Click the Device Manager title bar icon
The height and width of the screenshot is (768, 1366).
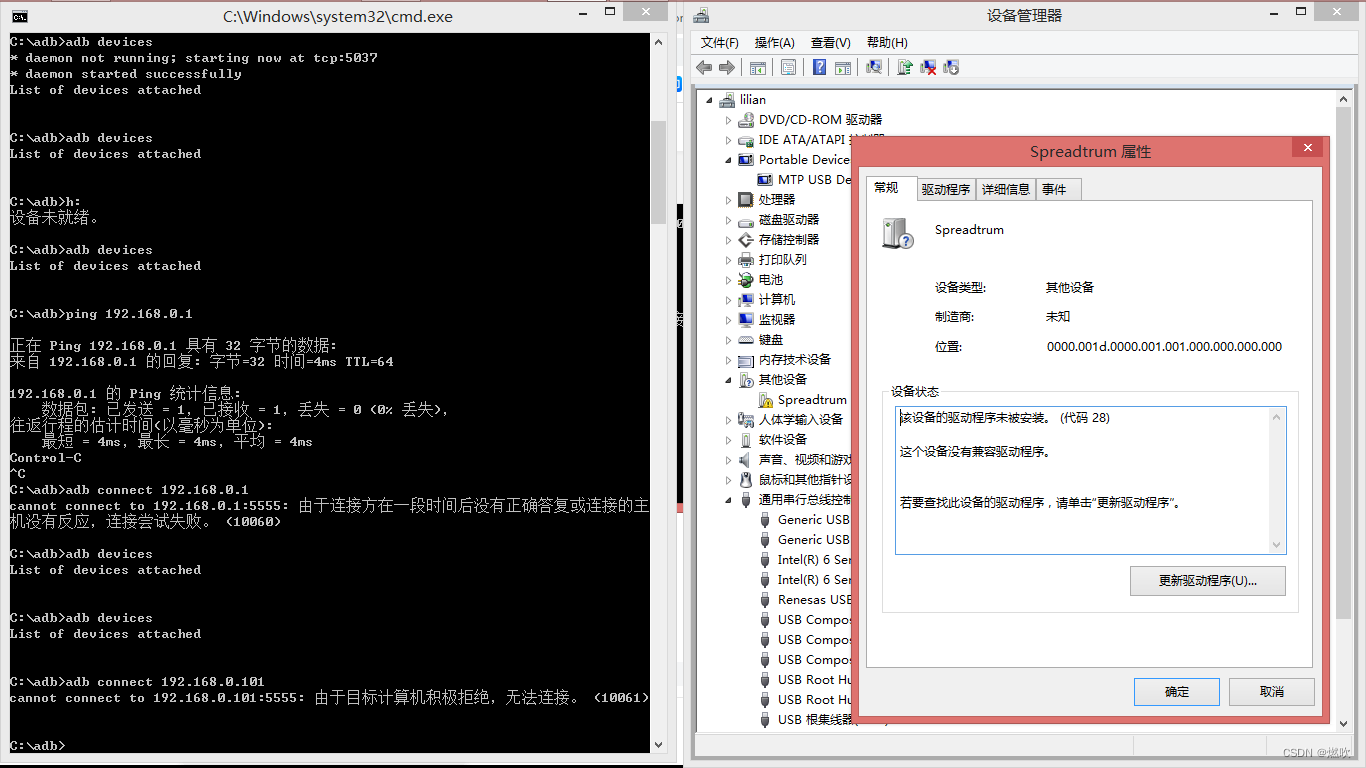pyautogui.click(x=701, y=16)
